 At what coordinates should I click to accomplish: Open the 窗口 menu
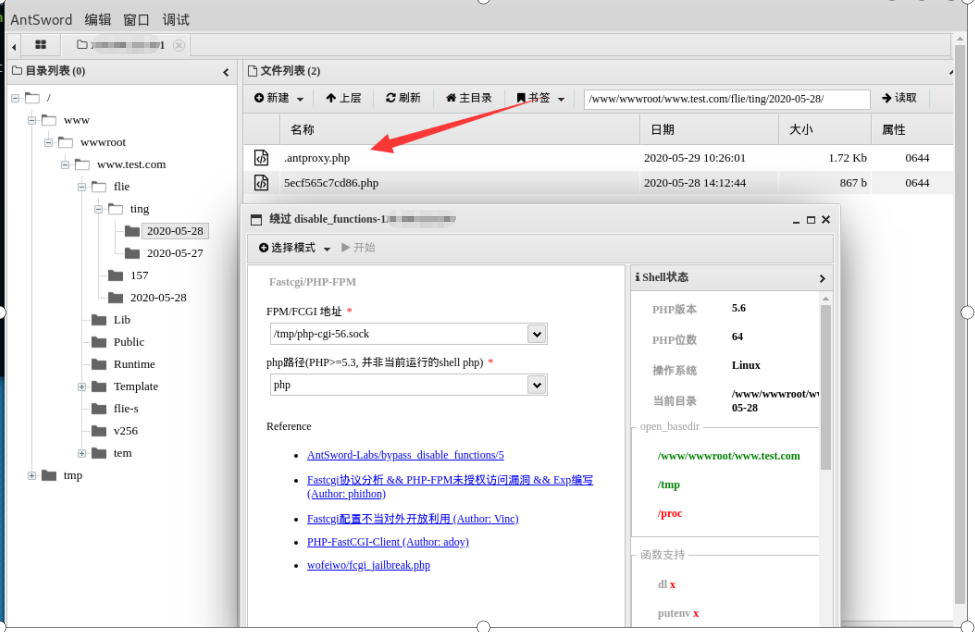134,19
